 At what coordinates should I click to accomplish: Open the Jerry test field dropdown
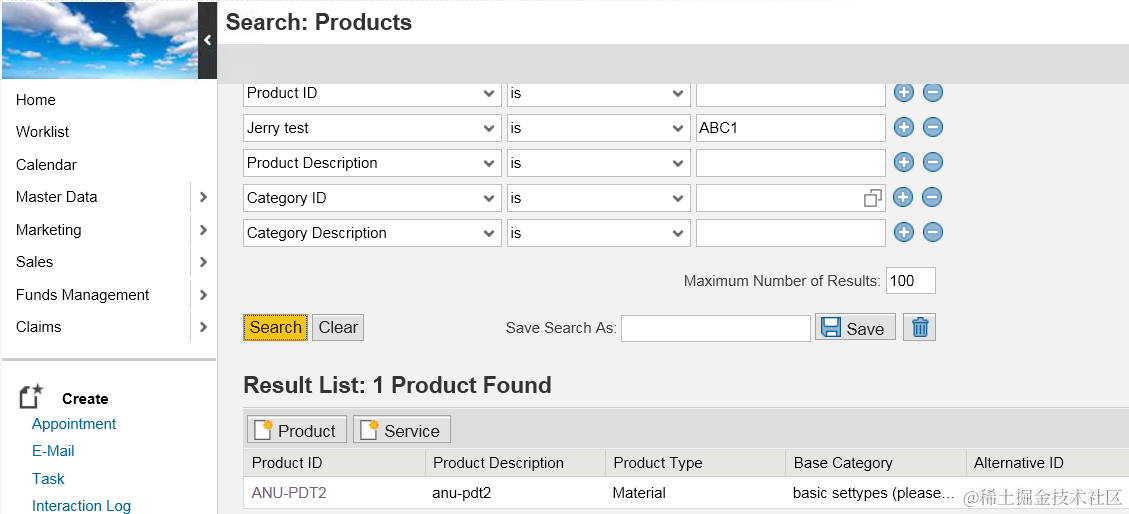point(489,128)
